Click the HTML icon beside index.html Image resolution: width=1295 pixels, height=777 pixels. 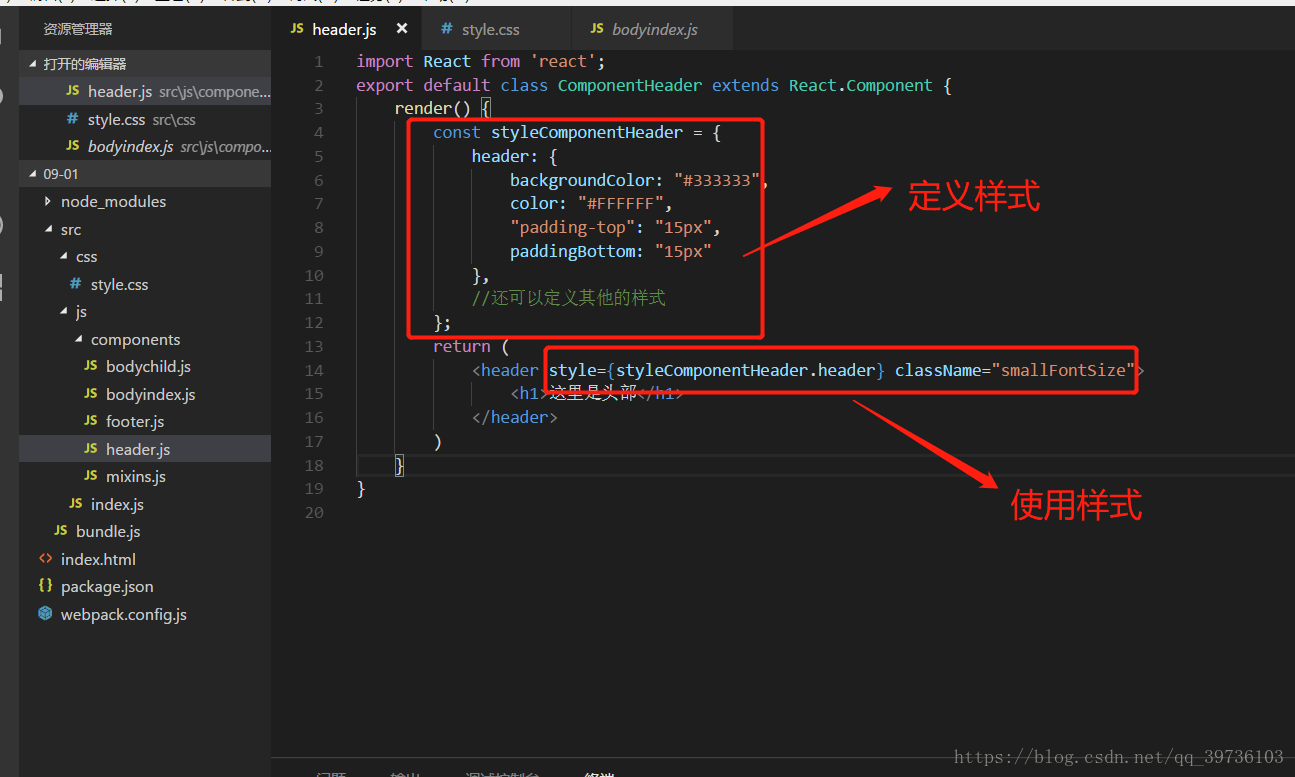click(45, 559)
